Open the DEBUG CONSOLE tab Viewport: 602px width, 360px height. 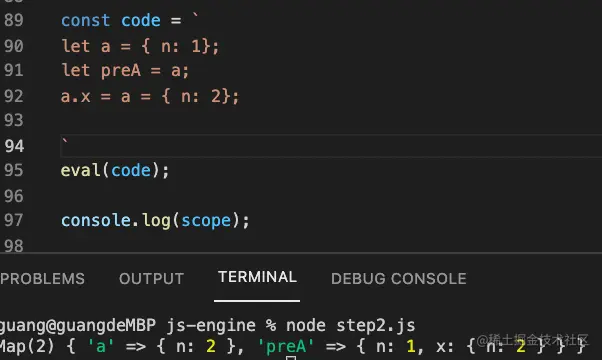pos(399,279)
